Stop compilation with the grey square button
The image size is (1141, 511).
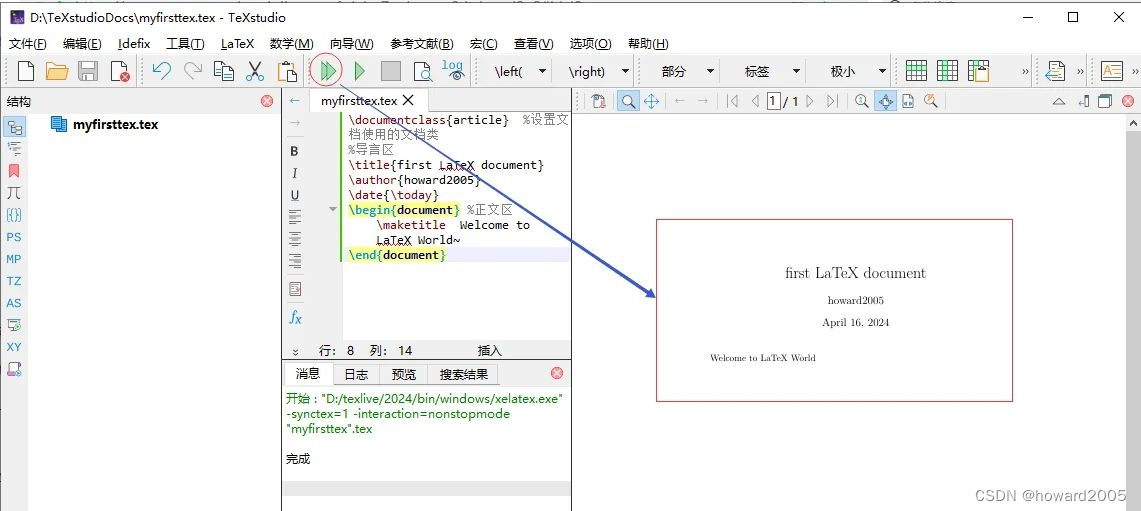391,71
